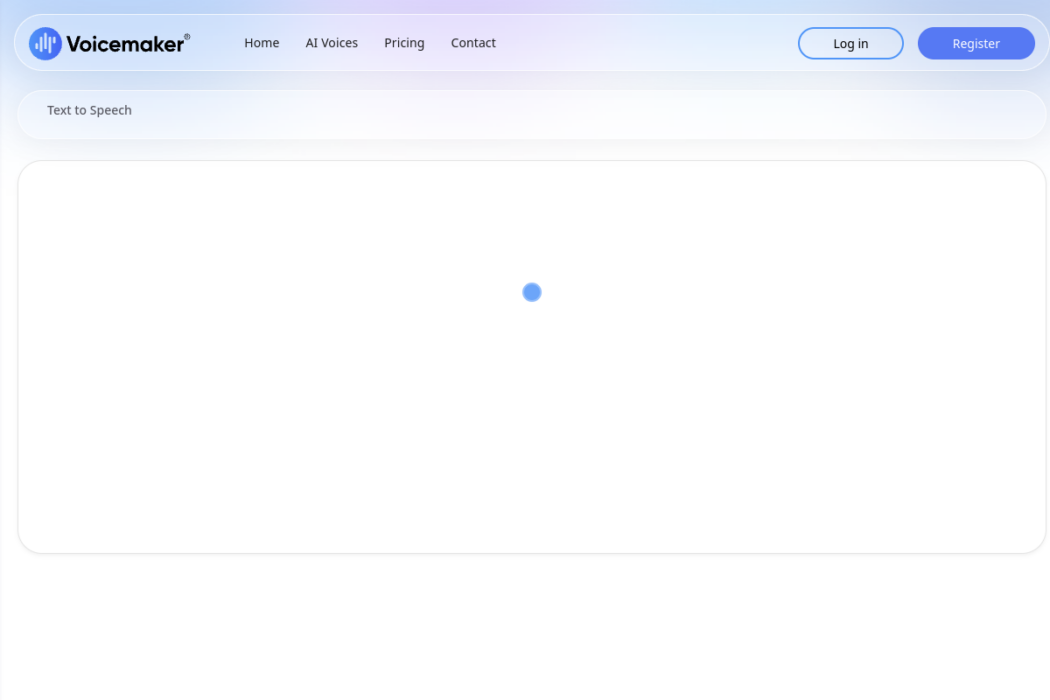
Task: Create an account using Register
Action: pos(976,43)
